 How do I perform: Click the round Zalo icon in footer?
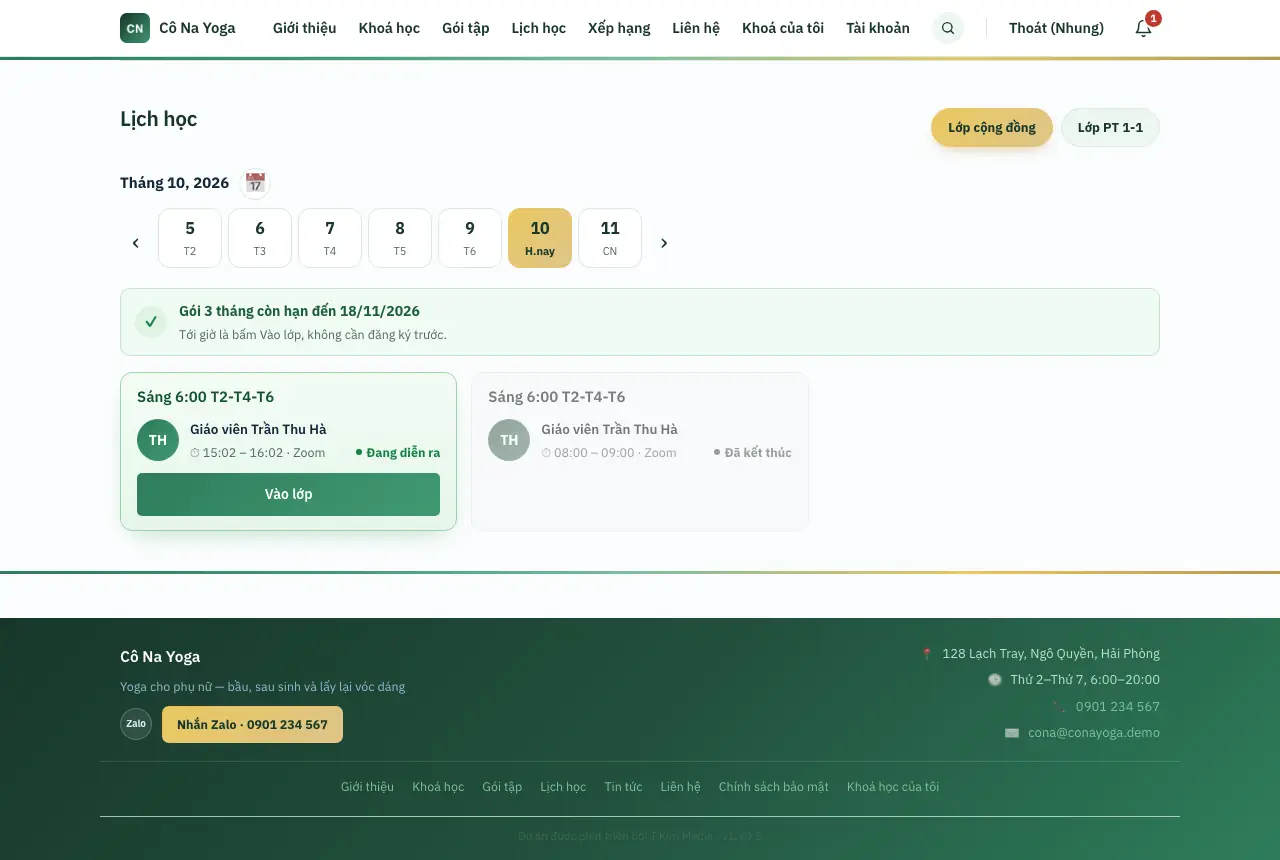[136, 724]
